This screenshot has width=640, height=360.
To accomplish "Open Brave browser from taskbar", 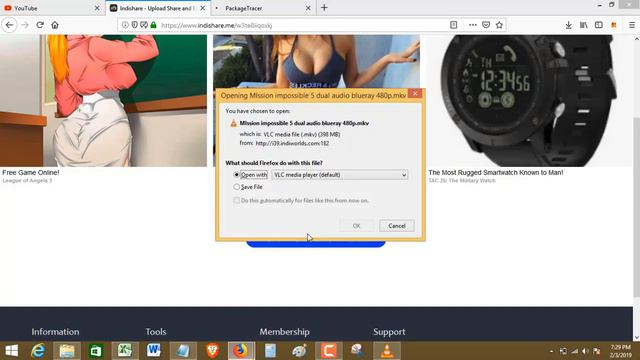I will point(212,351).
